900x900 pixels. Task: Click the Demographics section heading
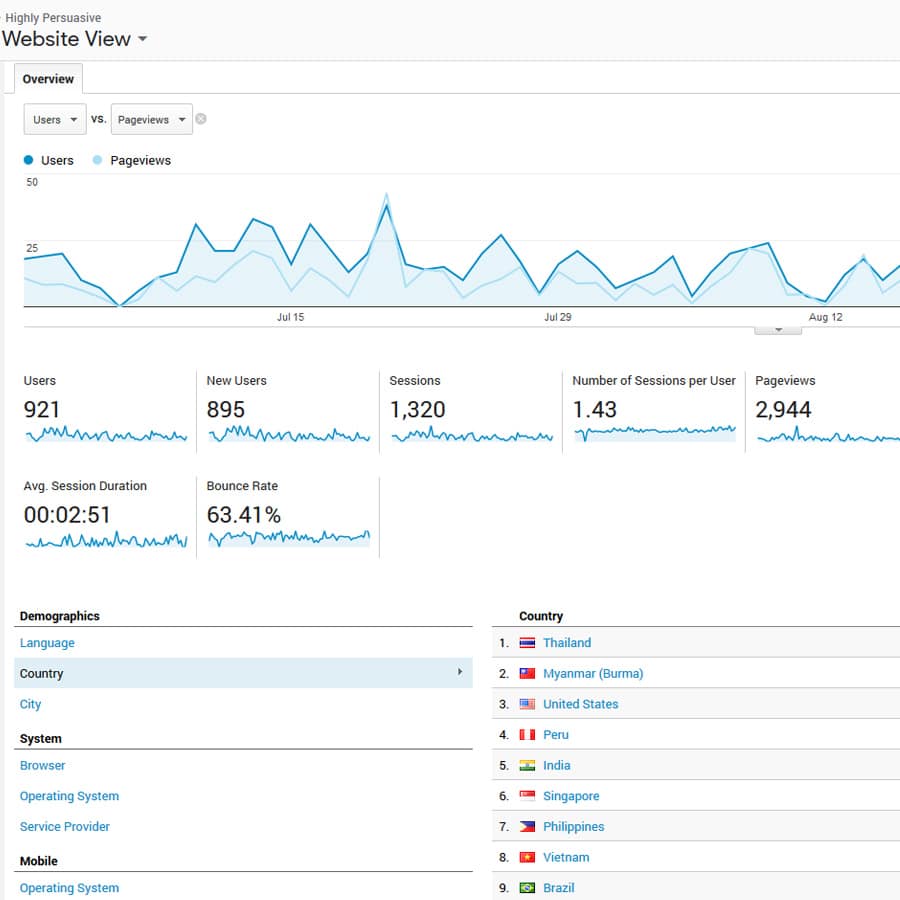coord(60,616)
